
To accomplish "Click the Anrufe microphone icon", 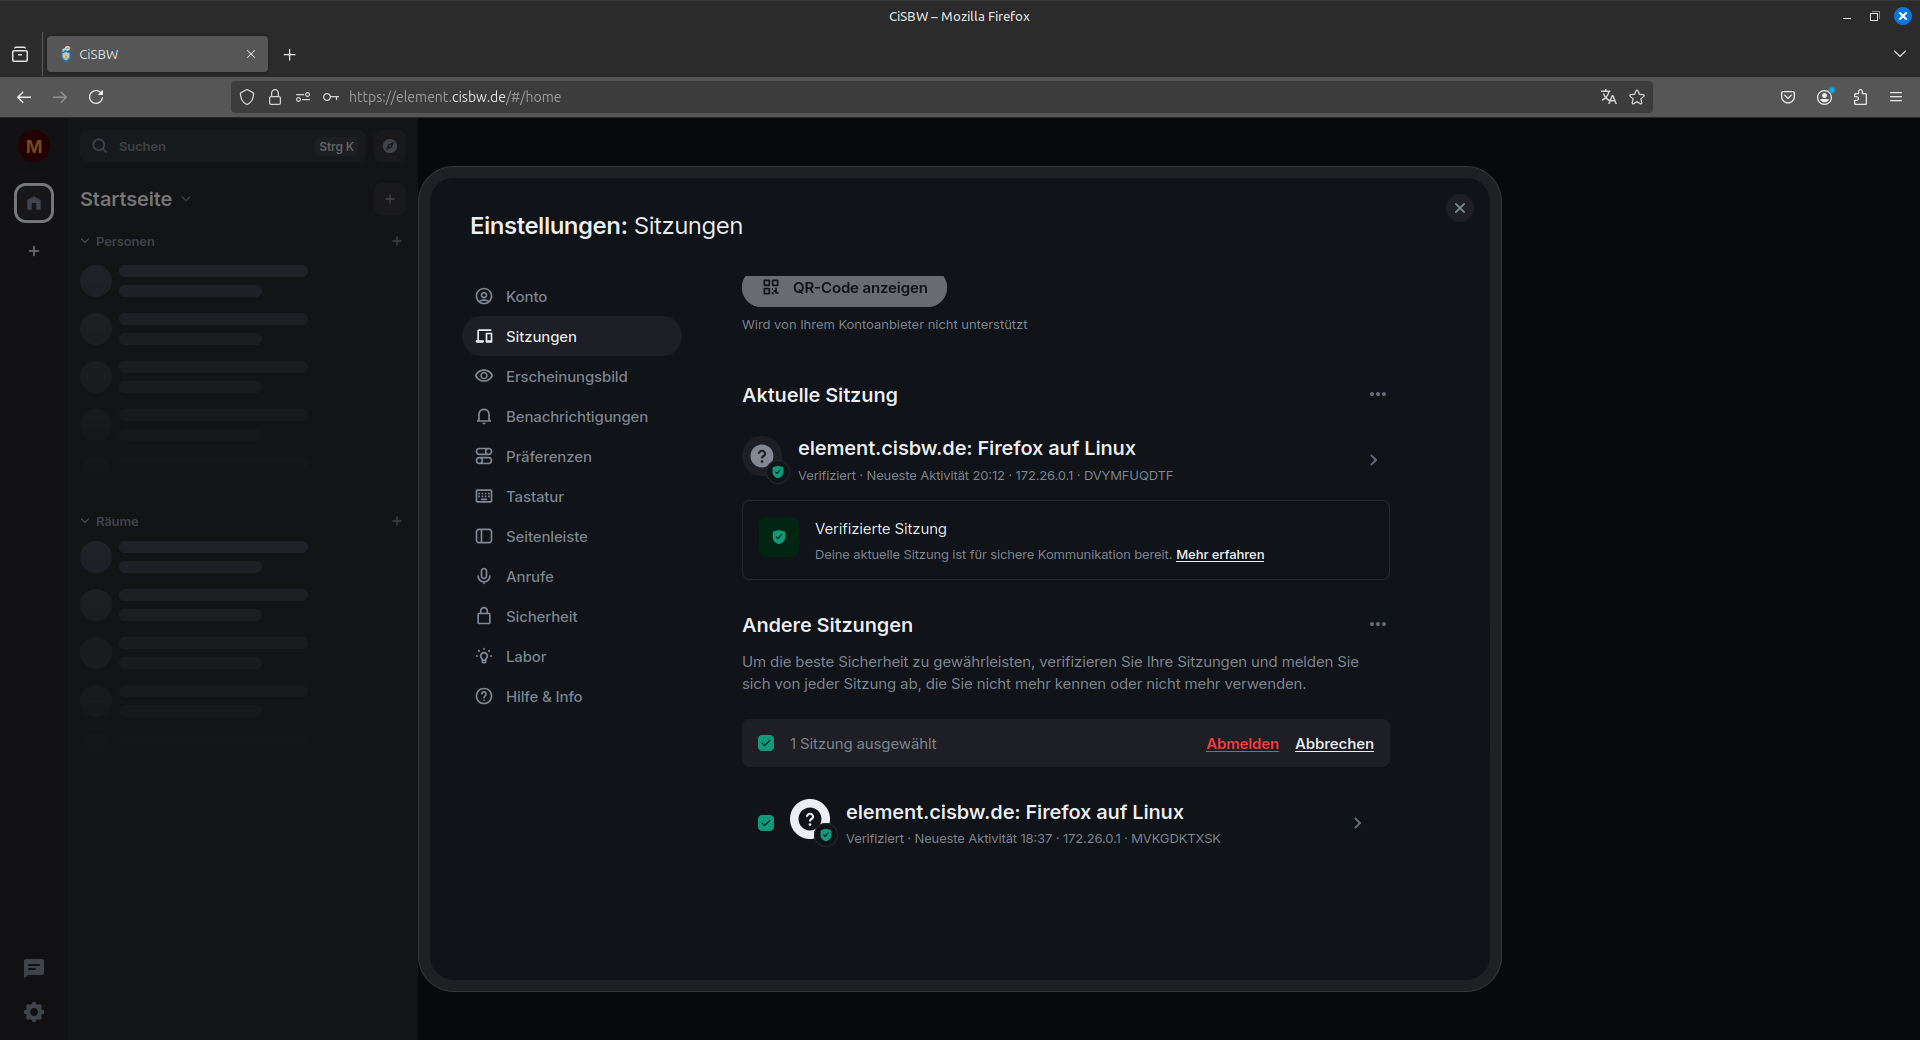I will pyautogui.click(x=484, y=577).
